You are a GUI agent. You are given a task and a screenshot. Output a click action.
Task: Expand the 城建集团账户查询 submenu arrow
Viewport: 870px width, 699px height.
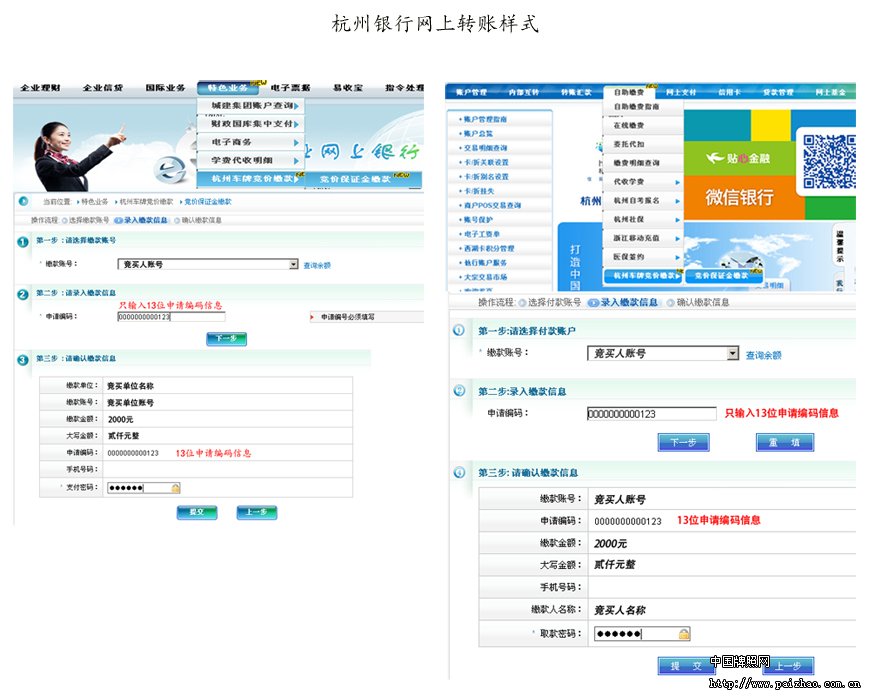pos(296,106)
